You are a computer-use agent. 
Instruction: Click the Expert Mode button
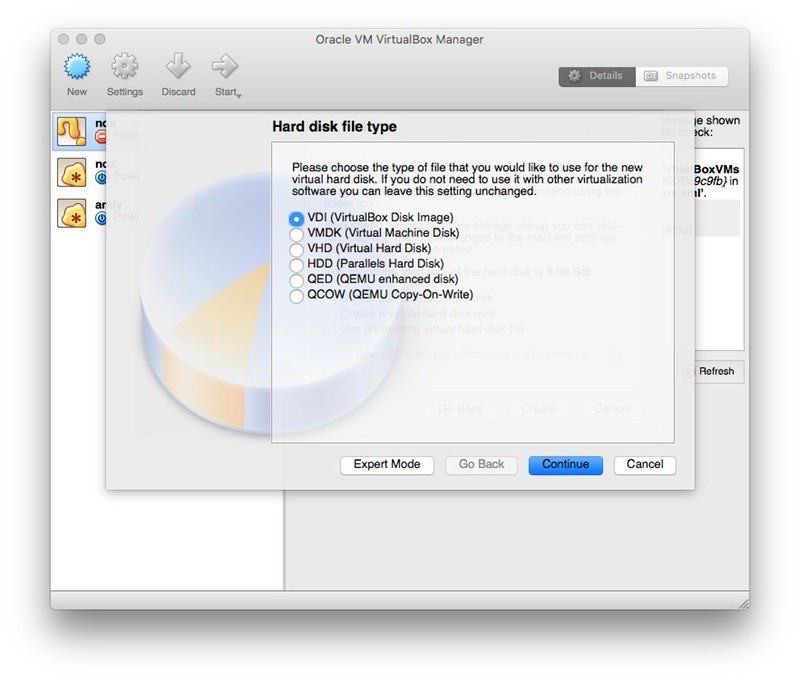point(387,465)
